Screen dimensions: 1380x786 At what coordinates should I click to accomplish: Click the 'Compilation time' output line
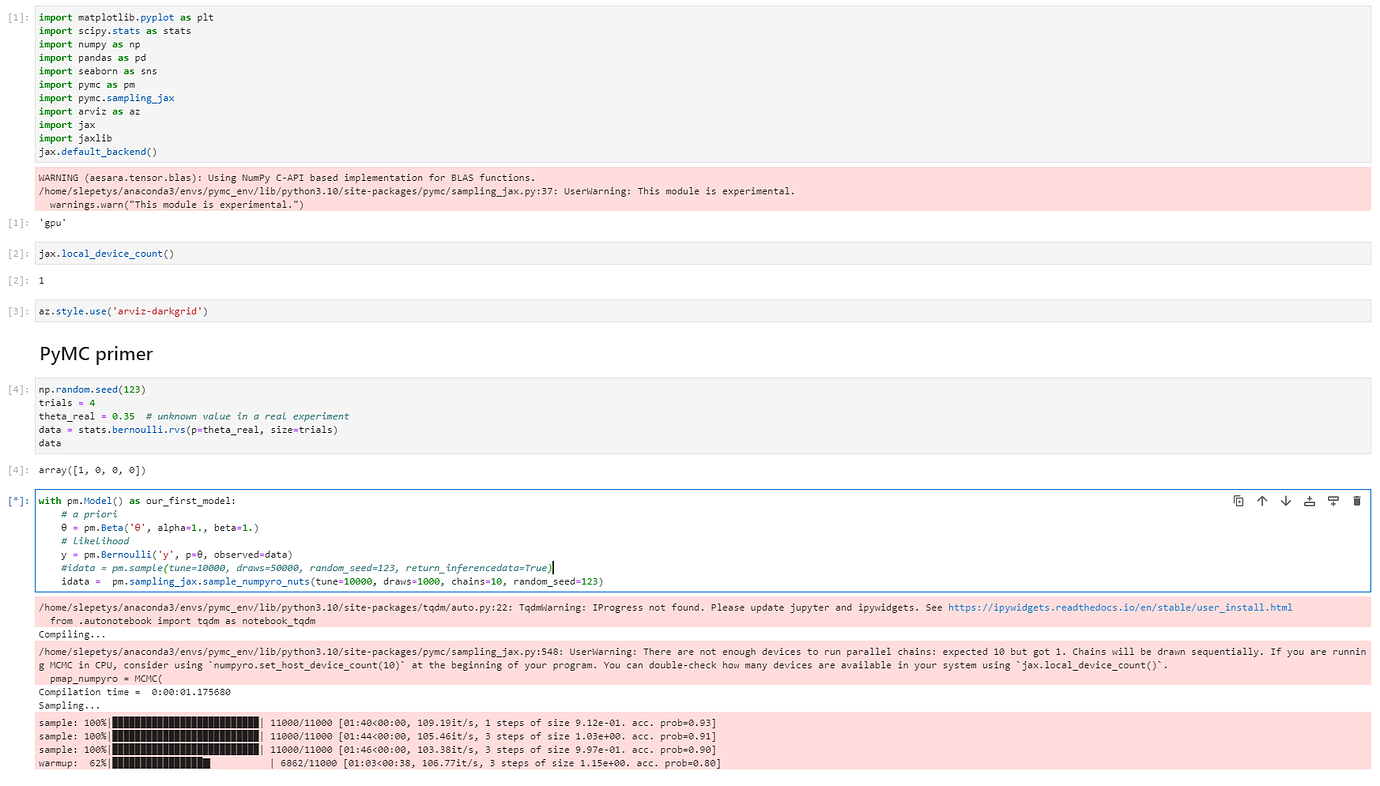point(134,692)
